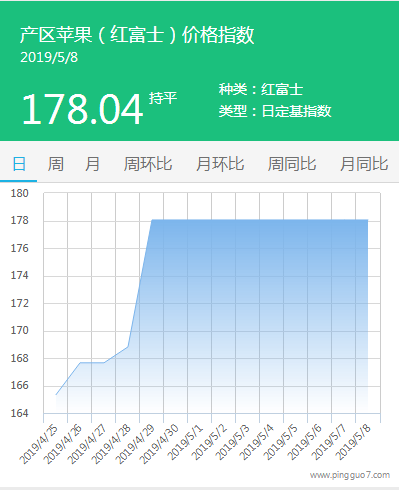Switch to 周环比 tab
This screenshot has width=399, height=490.
pyautogui.click(x=148, y=164)
